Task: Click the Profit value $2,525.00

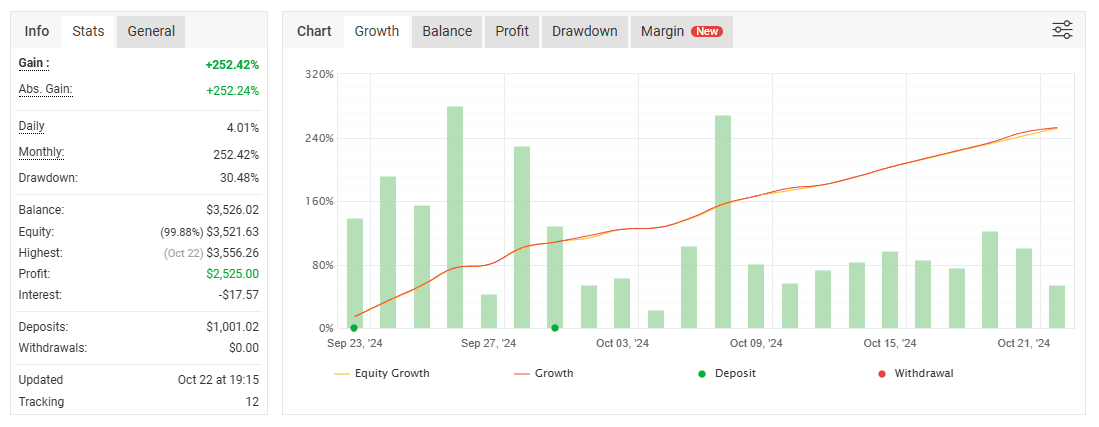Action: (x=233, y=273)
